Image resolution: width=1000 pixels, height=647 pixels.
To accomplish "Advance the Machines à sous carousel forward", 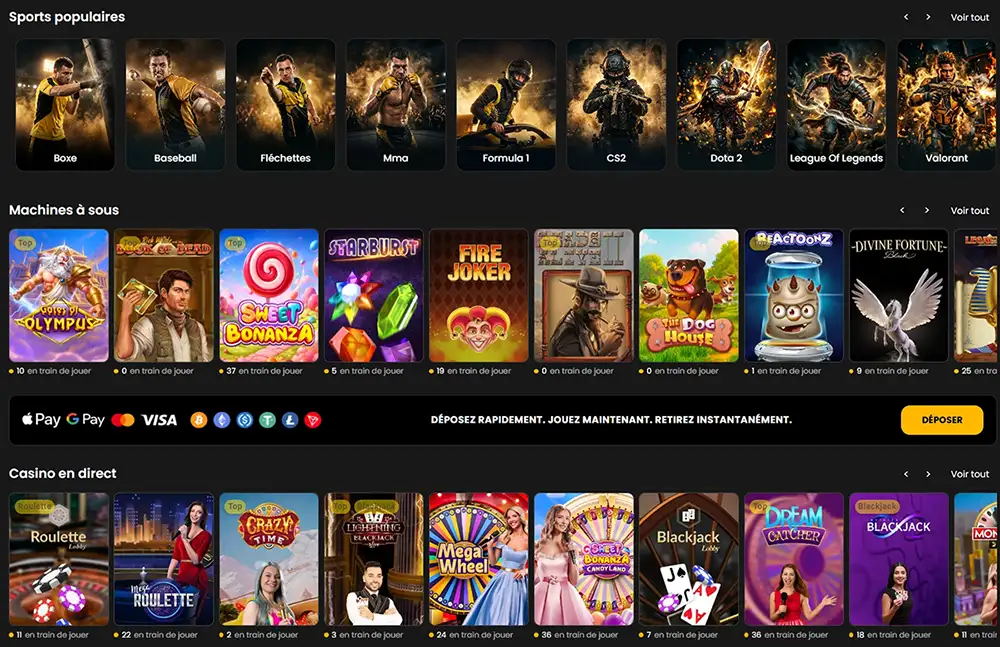I will point(929,210).
